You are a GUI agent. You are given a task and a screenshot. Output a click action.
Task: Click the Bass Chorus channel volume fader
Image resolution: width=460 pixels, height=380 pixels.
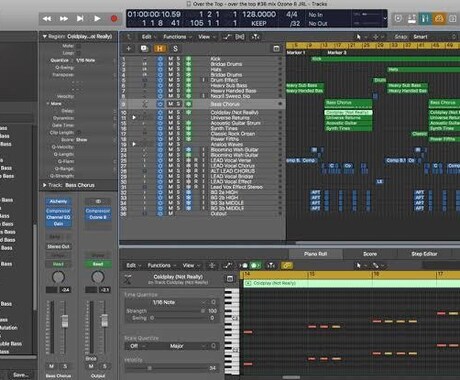[65, 321]
